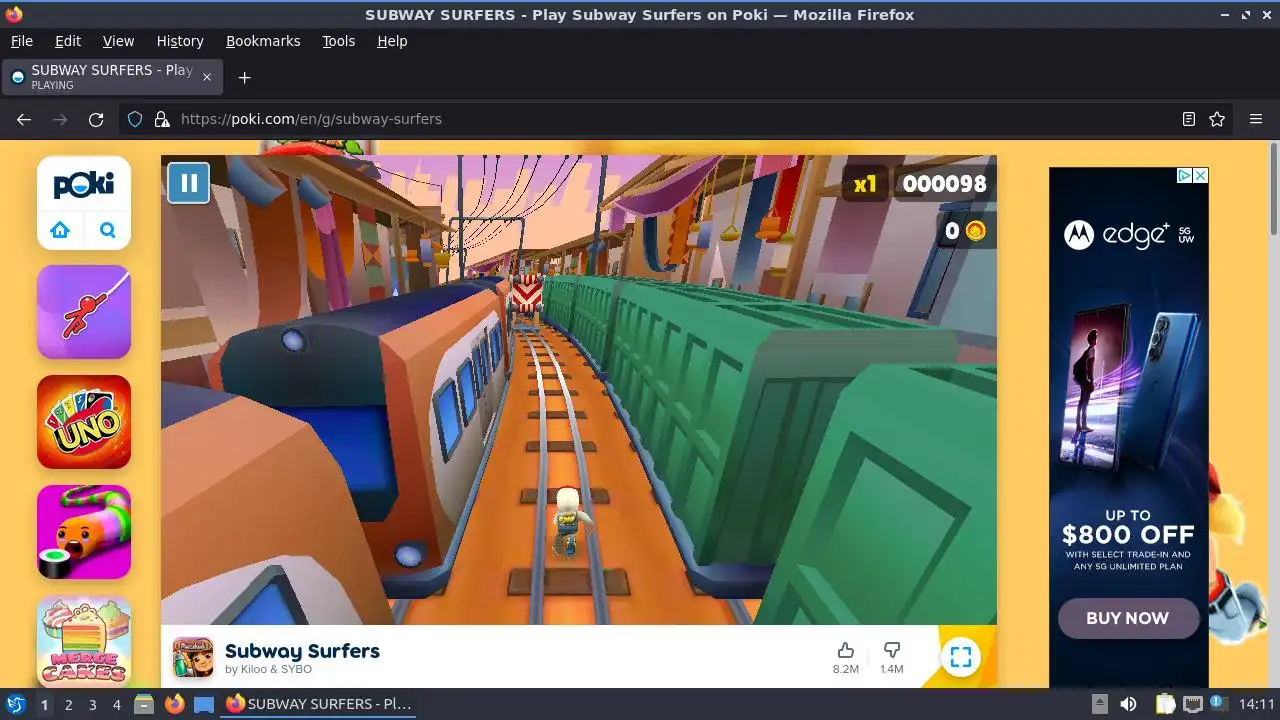Image resolution: width=1280 pixels, height=720 pixels.
Task: Enter fullscreen mode for the game
Action: 961,657
